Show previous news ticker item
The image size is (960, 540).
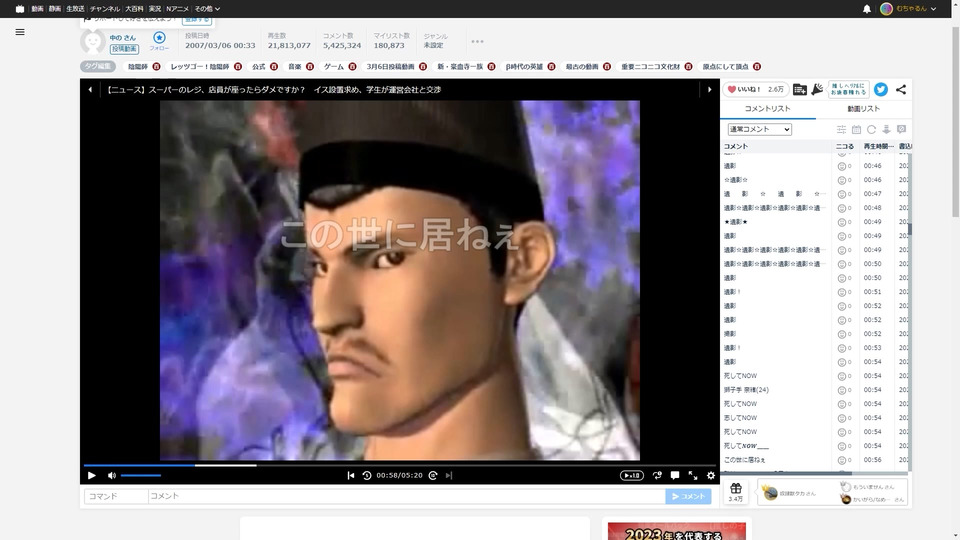coord(90,89)
